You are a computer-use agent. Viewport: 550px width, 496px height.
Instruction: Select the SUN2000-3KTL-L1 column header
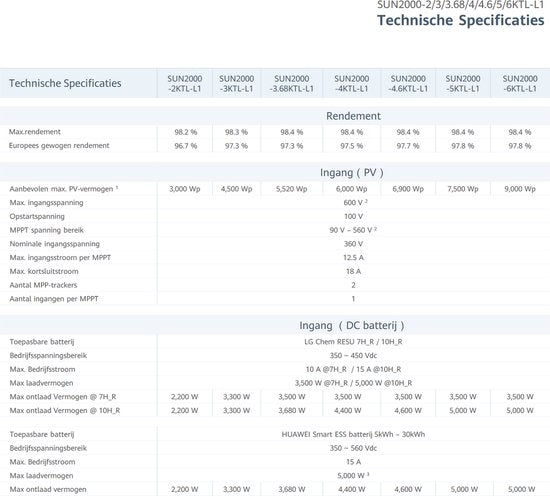point(236,83)
